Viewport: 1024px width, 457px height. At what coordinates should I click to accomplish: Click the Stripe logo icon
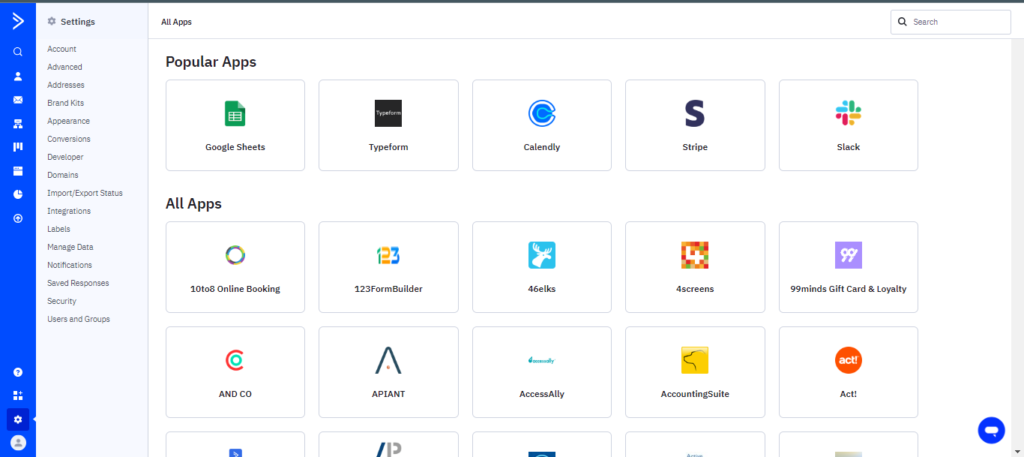(x=695, y=114)
